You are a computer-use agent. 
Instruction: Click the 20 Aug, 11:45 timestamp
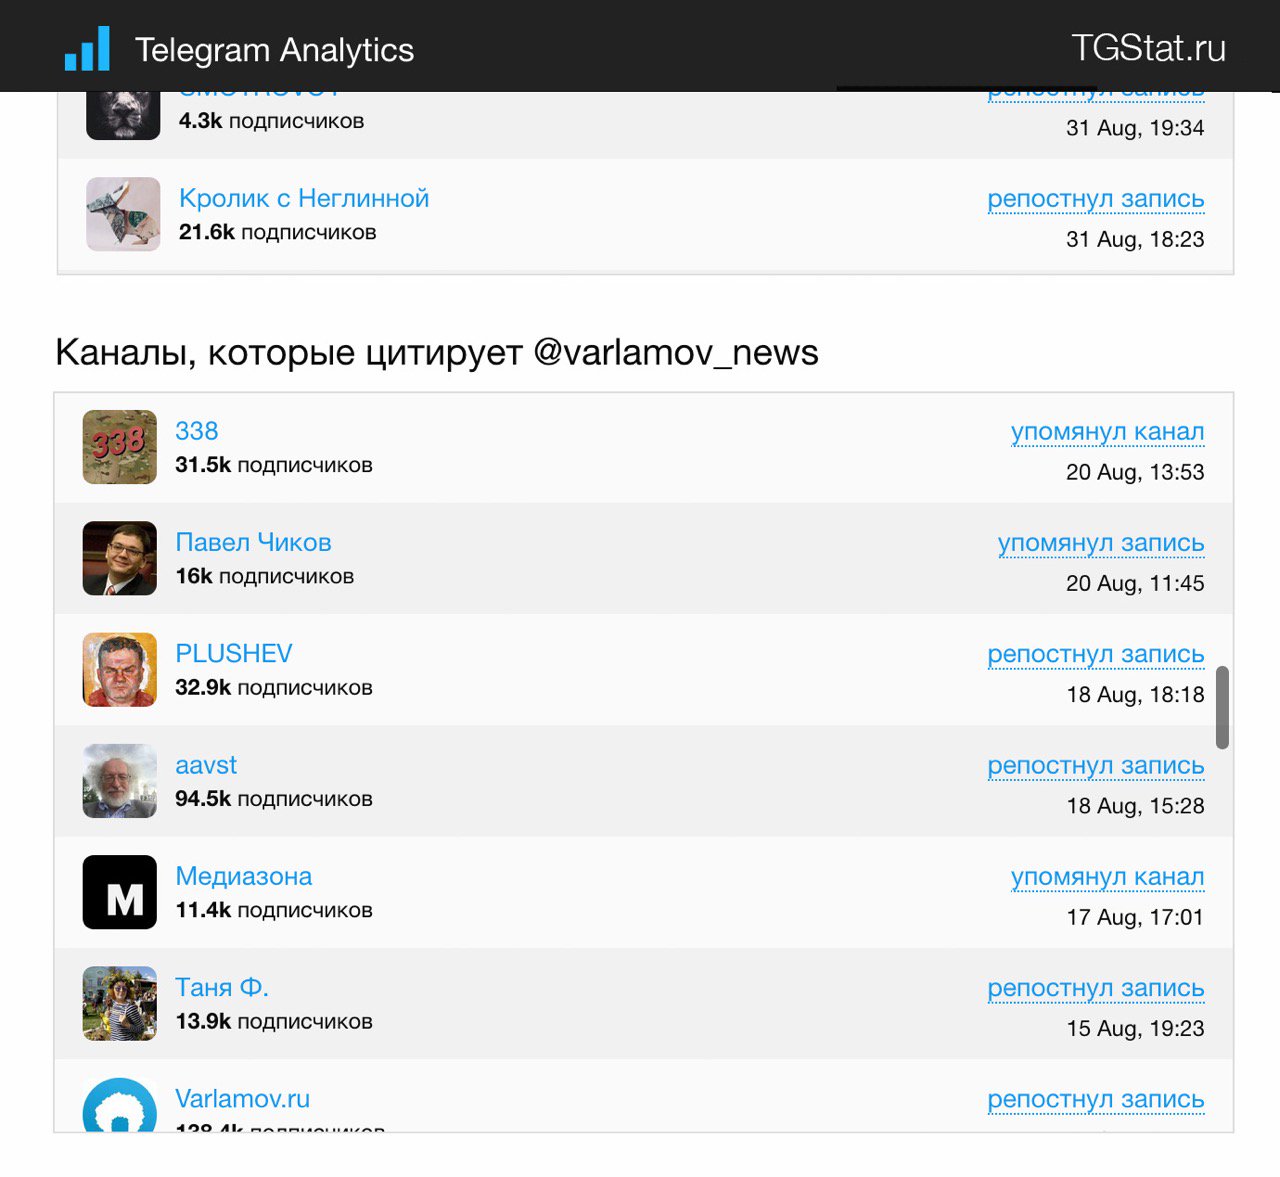tap(1135, 583)
